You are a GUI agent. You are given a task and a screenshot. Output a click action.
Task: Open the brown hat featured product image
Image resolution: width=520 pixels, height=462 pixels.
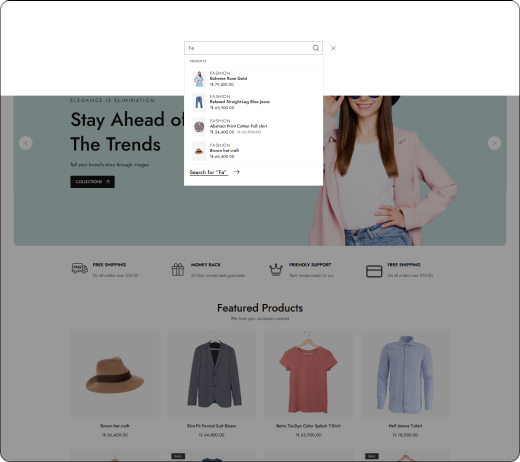115,375
